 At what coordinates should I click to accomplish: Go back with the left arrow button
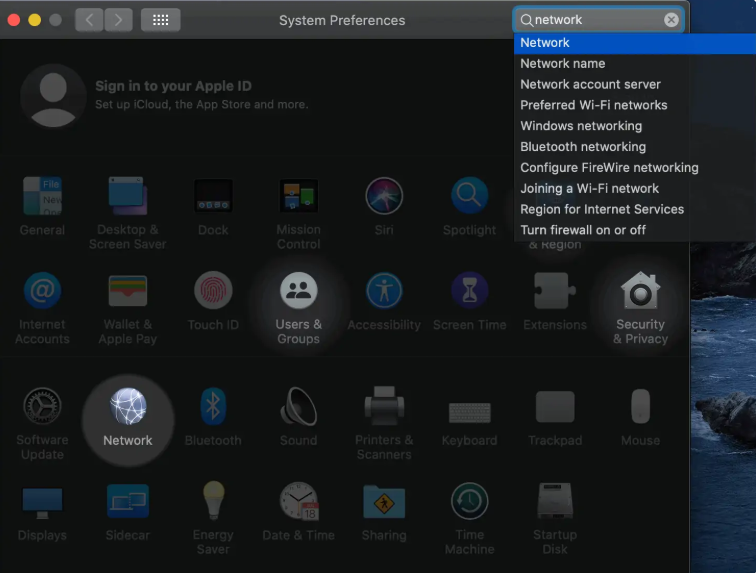pyautogui.click(x=89, y=20)
